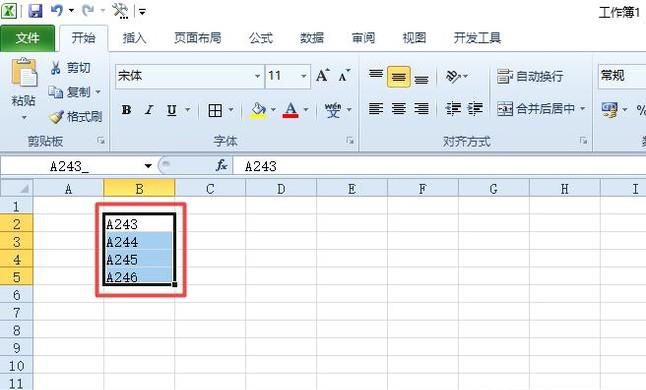Click the align text left icon
Image resolution: width=646 pixels, height=390 pixels.
(376, 109)
